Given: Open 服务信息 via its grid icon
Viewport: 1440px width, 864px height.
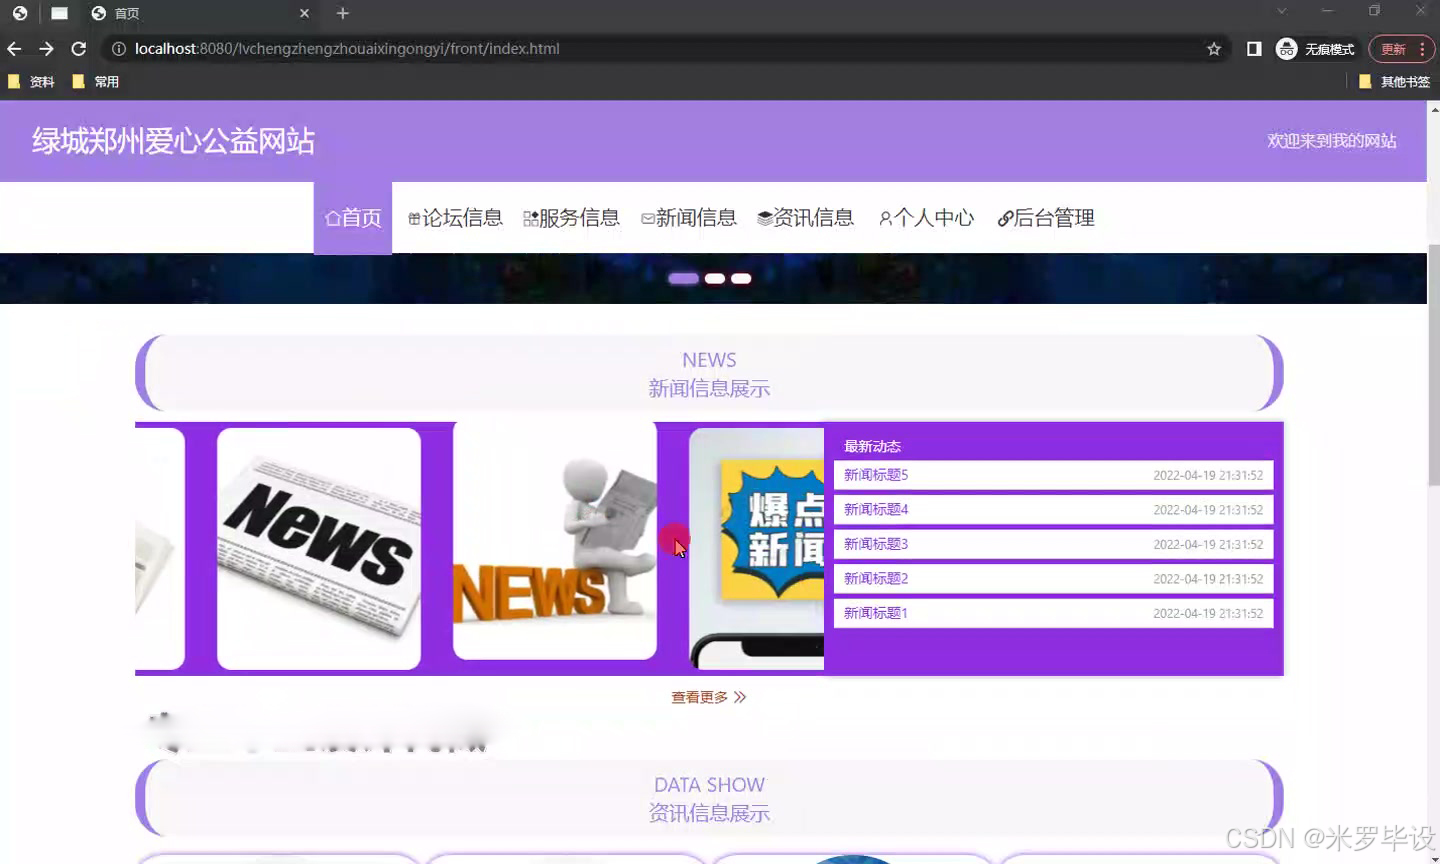Looking at the screenshot, I should click(529, 216).
